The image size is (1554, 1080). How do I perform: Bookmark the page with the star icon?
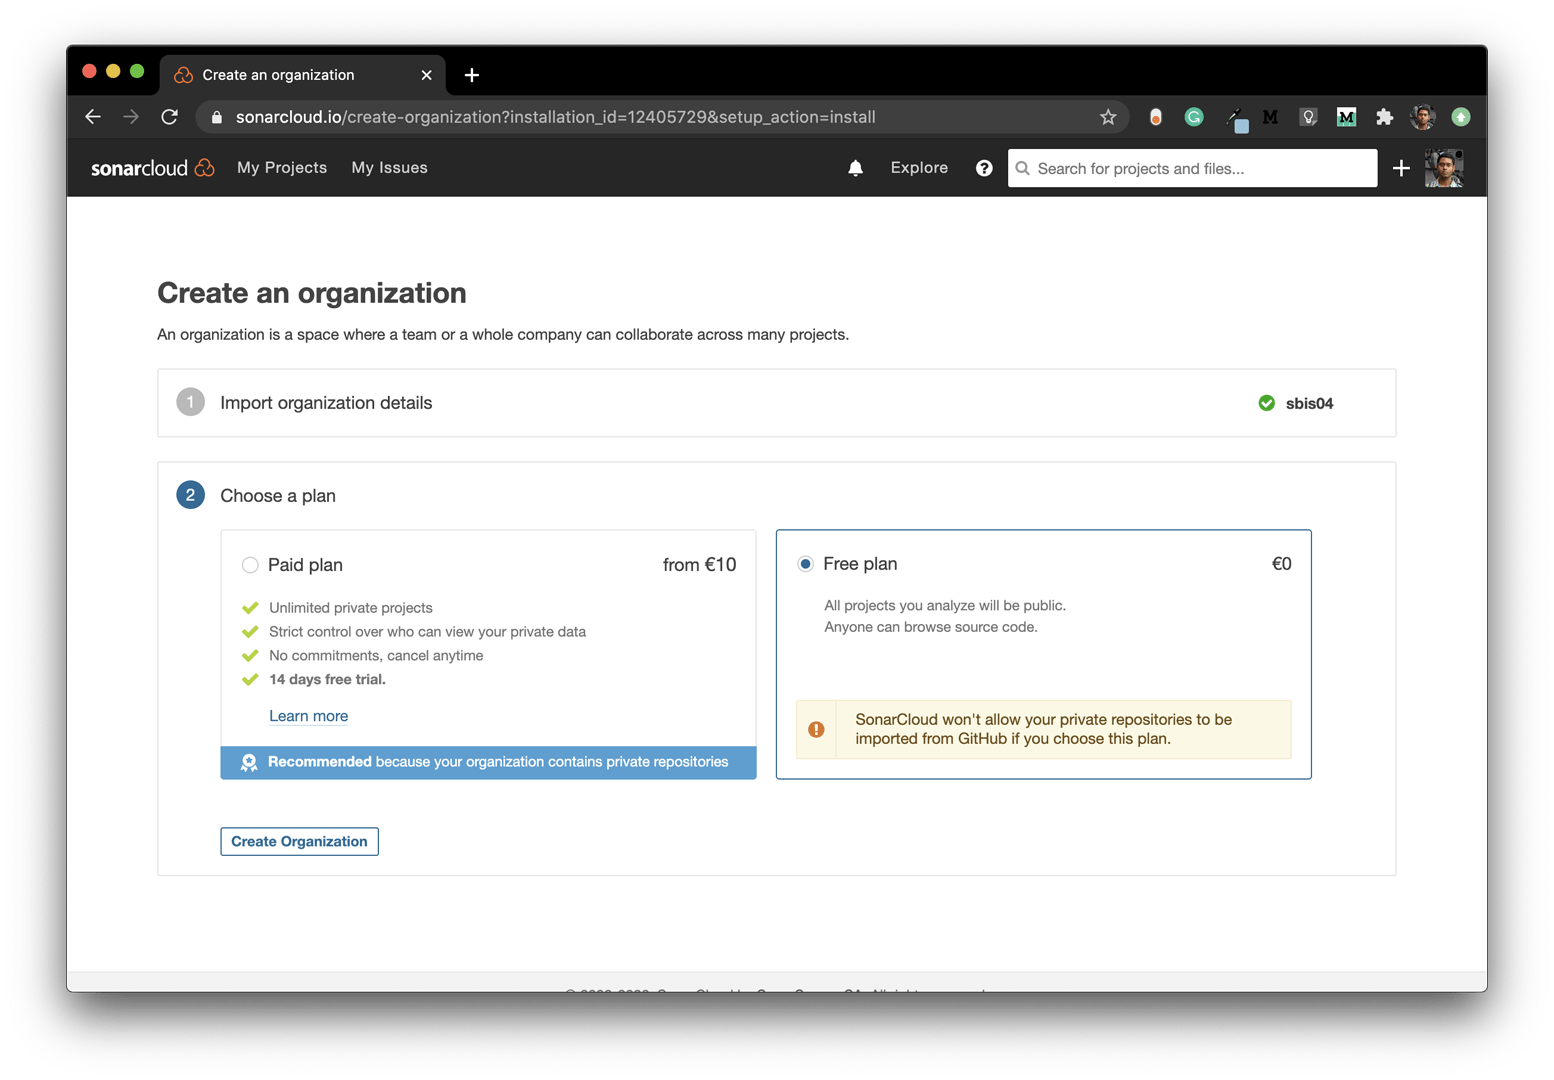[x=1107, y=117]
